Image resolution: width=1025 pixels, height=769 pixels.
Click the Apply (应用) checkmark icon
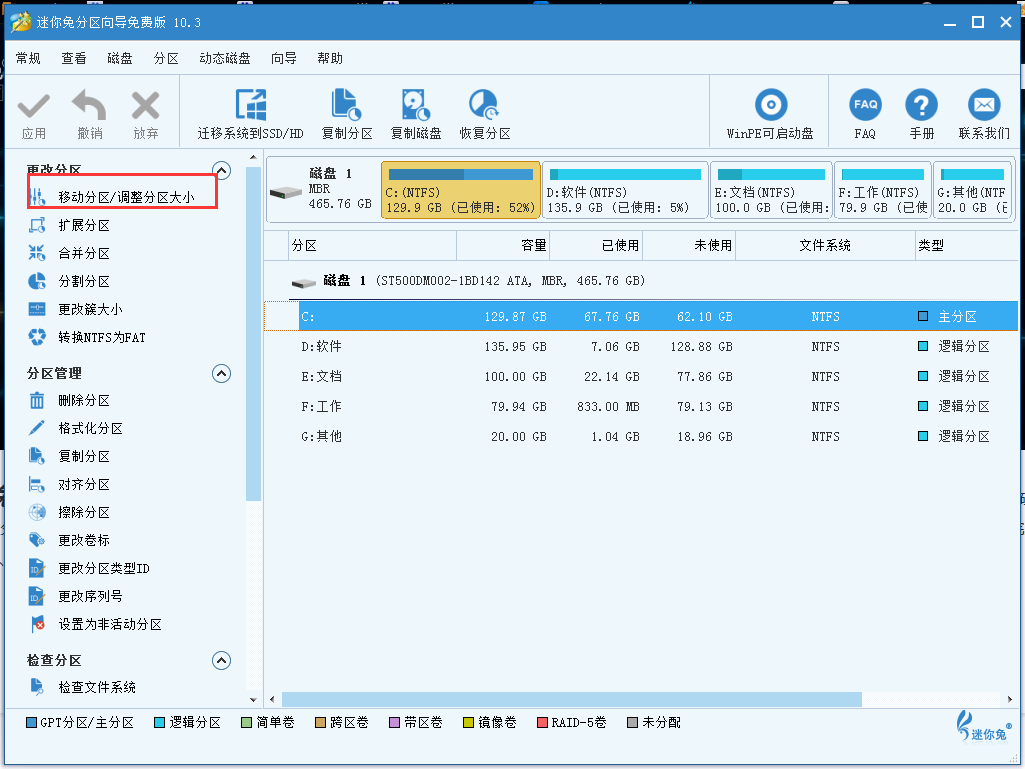(33, 106)
